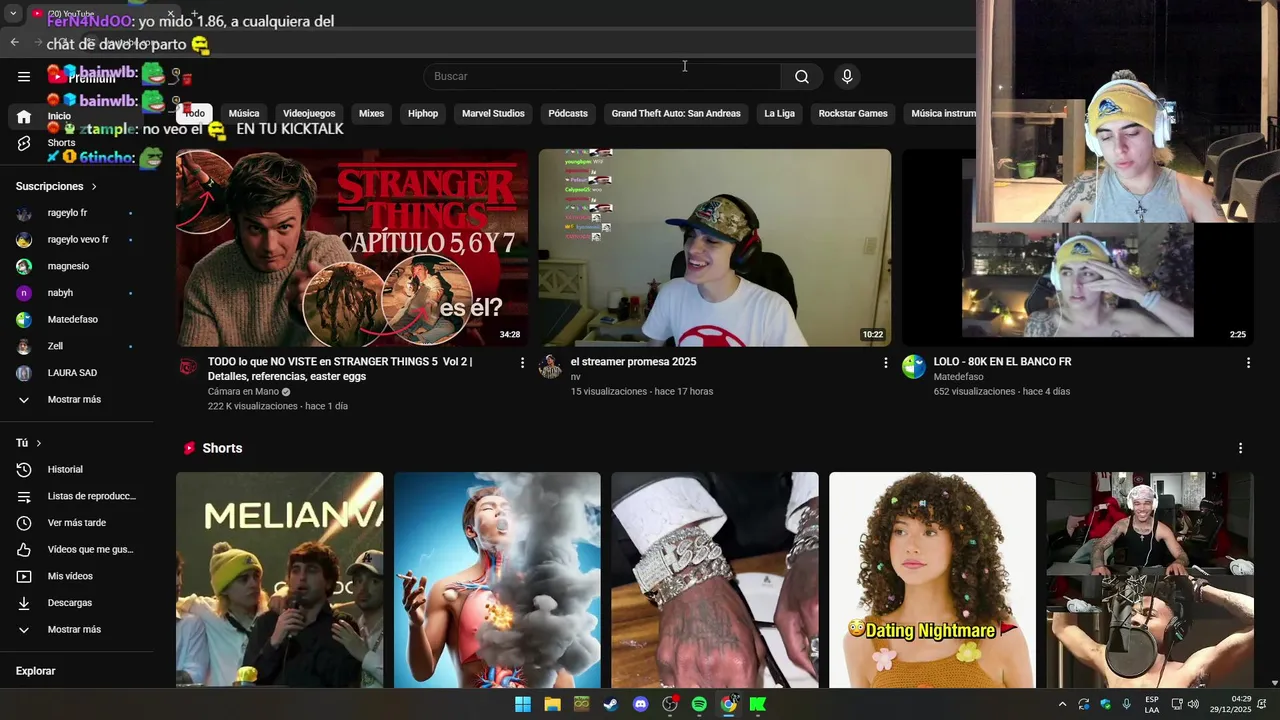Image resolution: width=1280 pixels, height=720 pixels.
Task: Show hidden system tray icons
Action: (1062, 704)
